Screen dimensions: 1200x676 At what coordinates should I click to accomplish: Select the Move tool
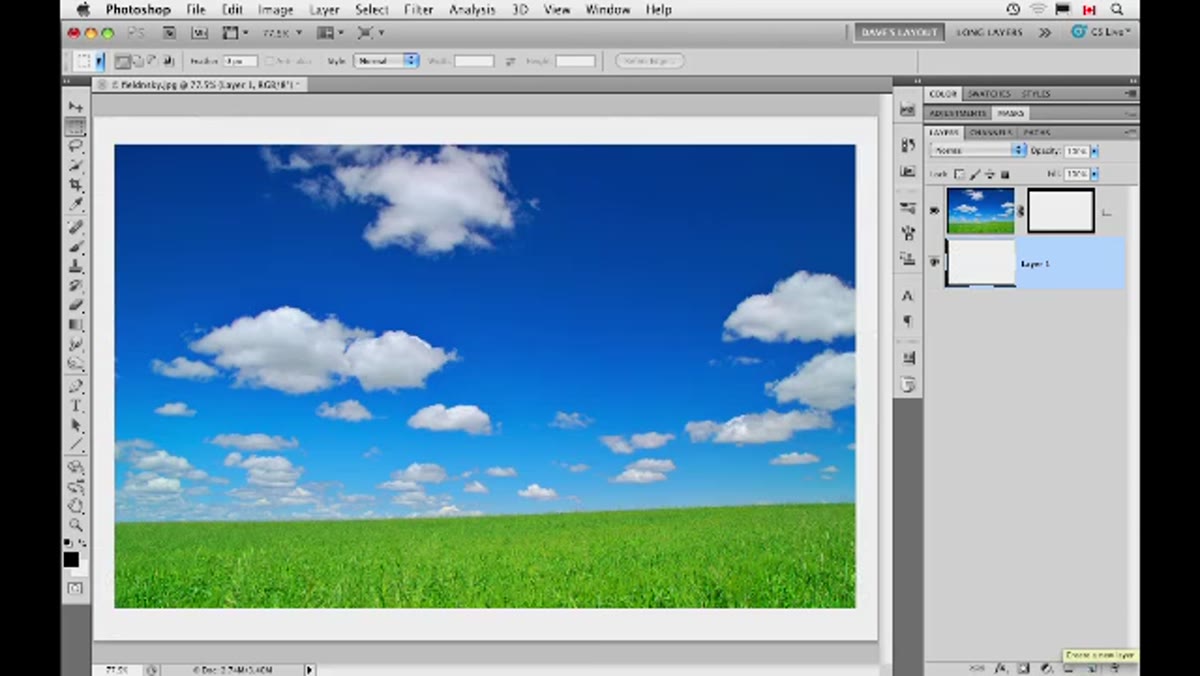pos(76,106)
